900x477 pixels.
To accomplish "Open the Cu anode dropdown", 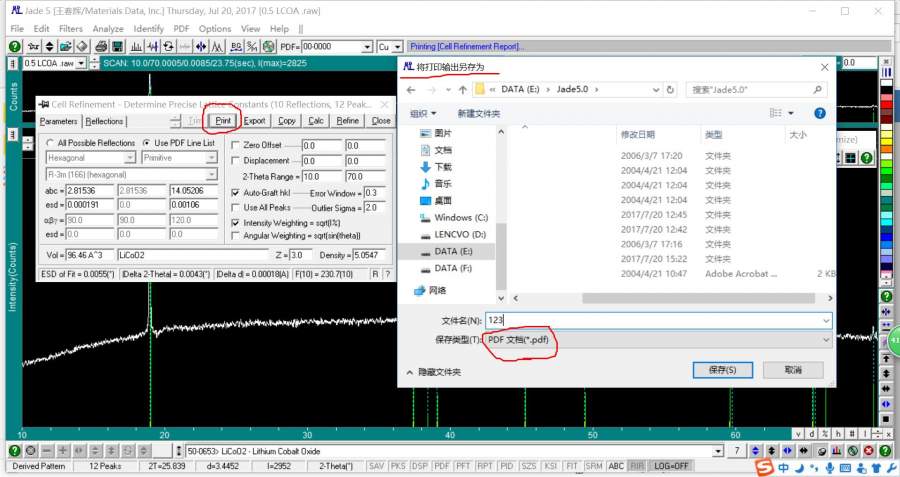I will click(397, 46).
